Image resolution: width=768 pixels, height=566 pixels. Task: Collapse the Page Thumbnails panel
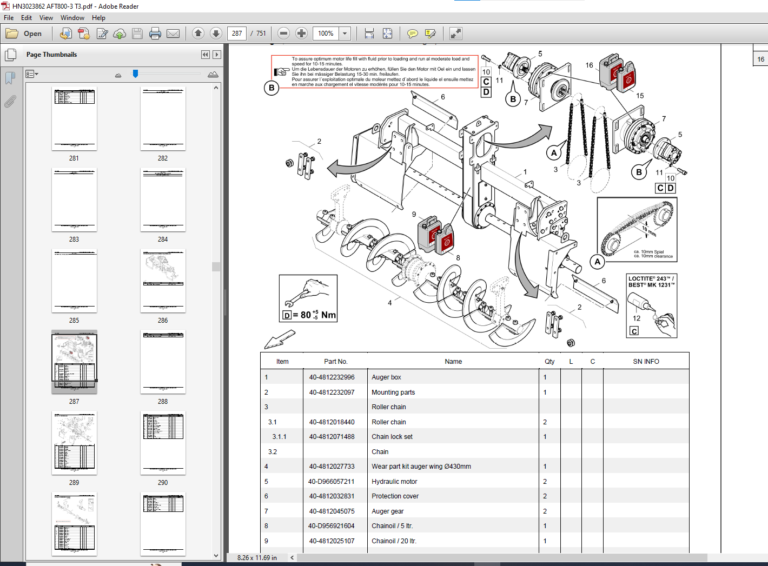tap(205, 54)
